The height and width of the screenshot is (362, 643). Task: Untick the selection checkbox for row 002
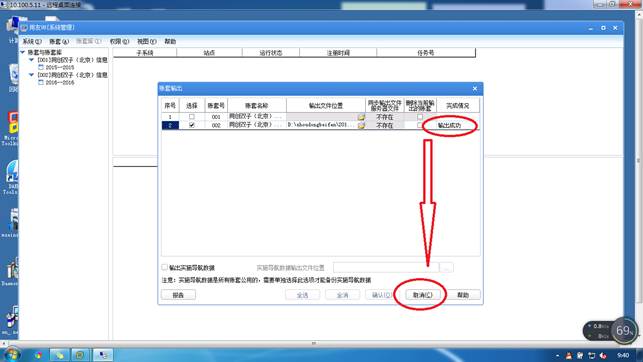pyautogui.click(x=192, y=125)
